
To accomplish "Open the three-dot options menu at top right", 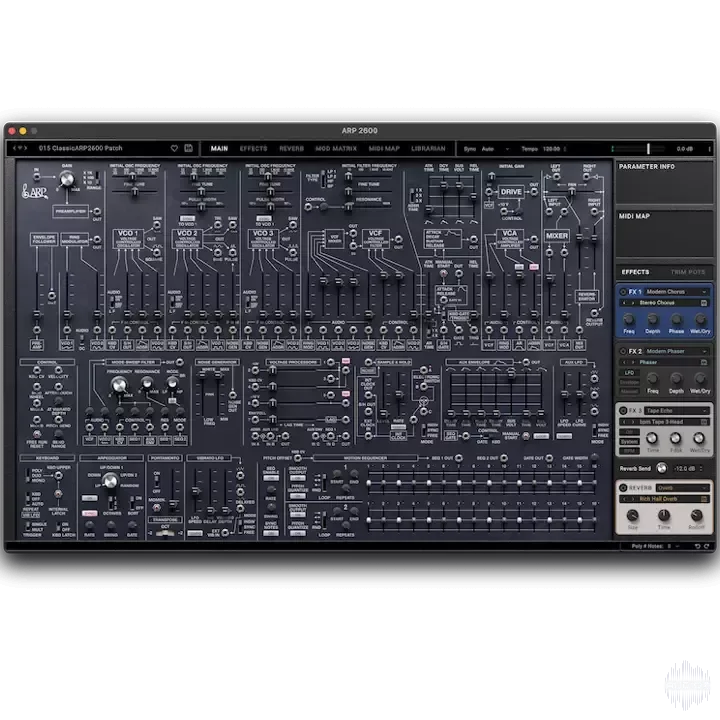I will (x=709, y=149).
